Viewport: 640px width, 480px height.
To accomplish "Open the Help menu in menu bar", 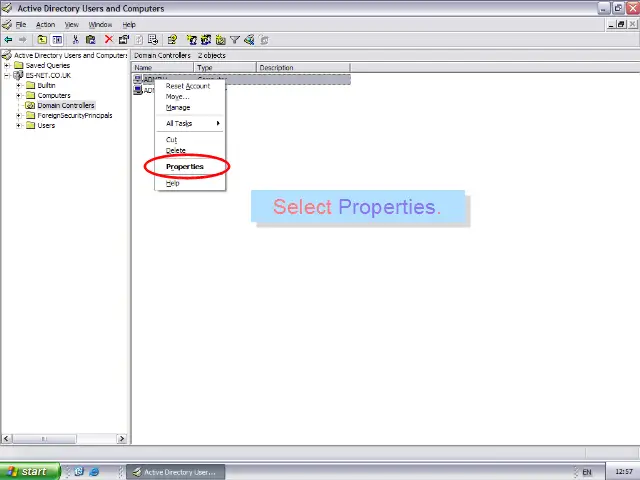I will pyautogui.click(x=129, y=24).
